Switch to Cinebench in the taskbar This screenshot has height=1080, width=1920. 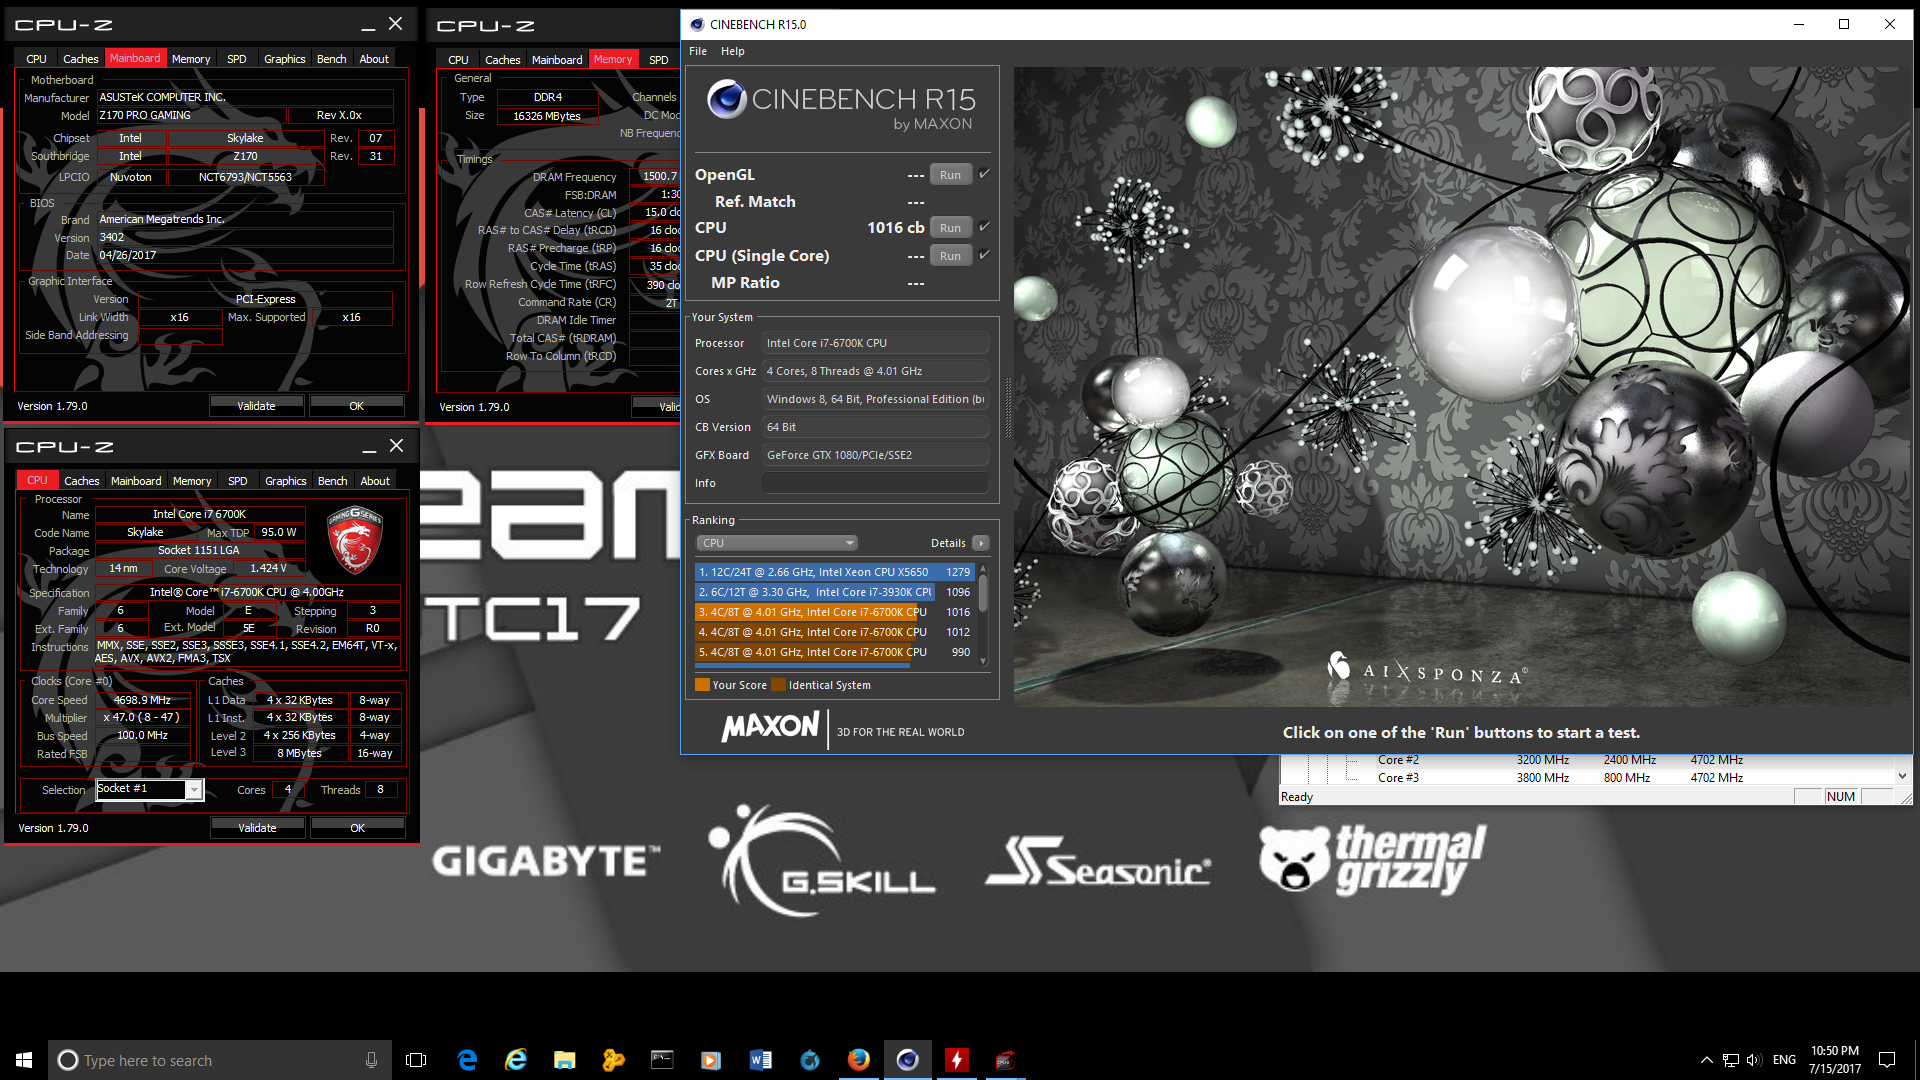pos(907,1060)
